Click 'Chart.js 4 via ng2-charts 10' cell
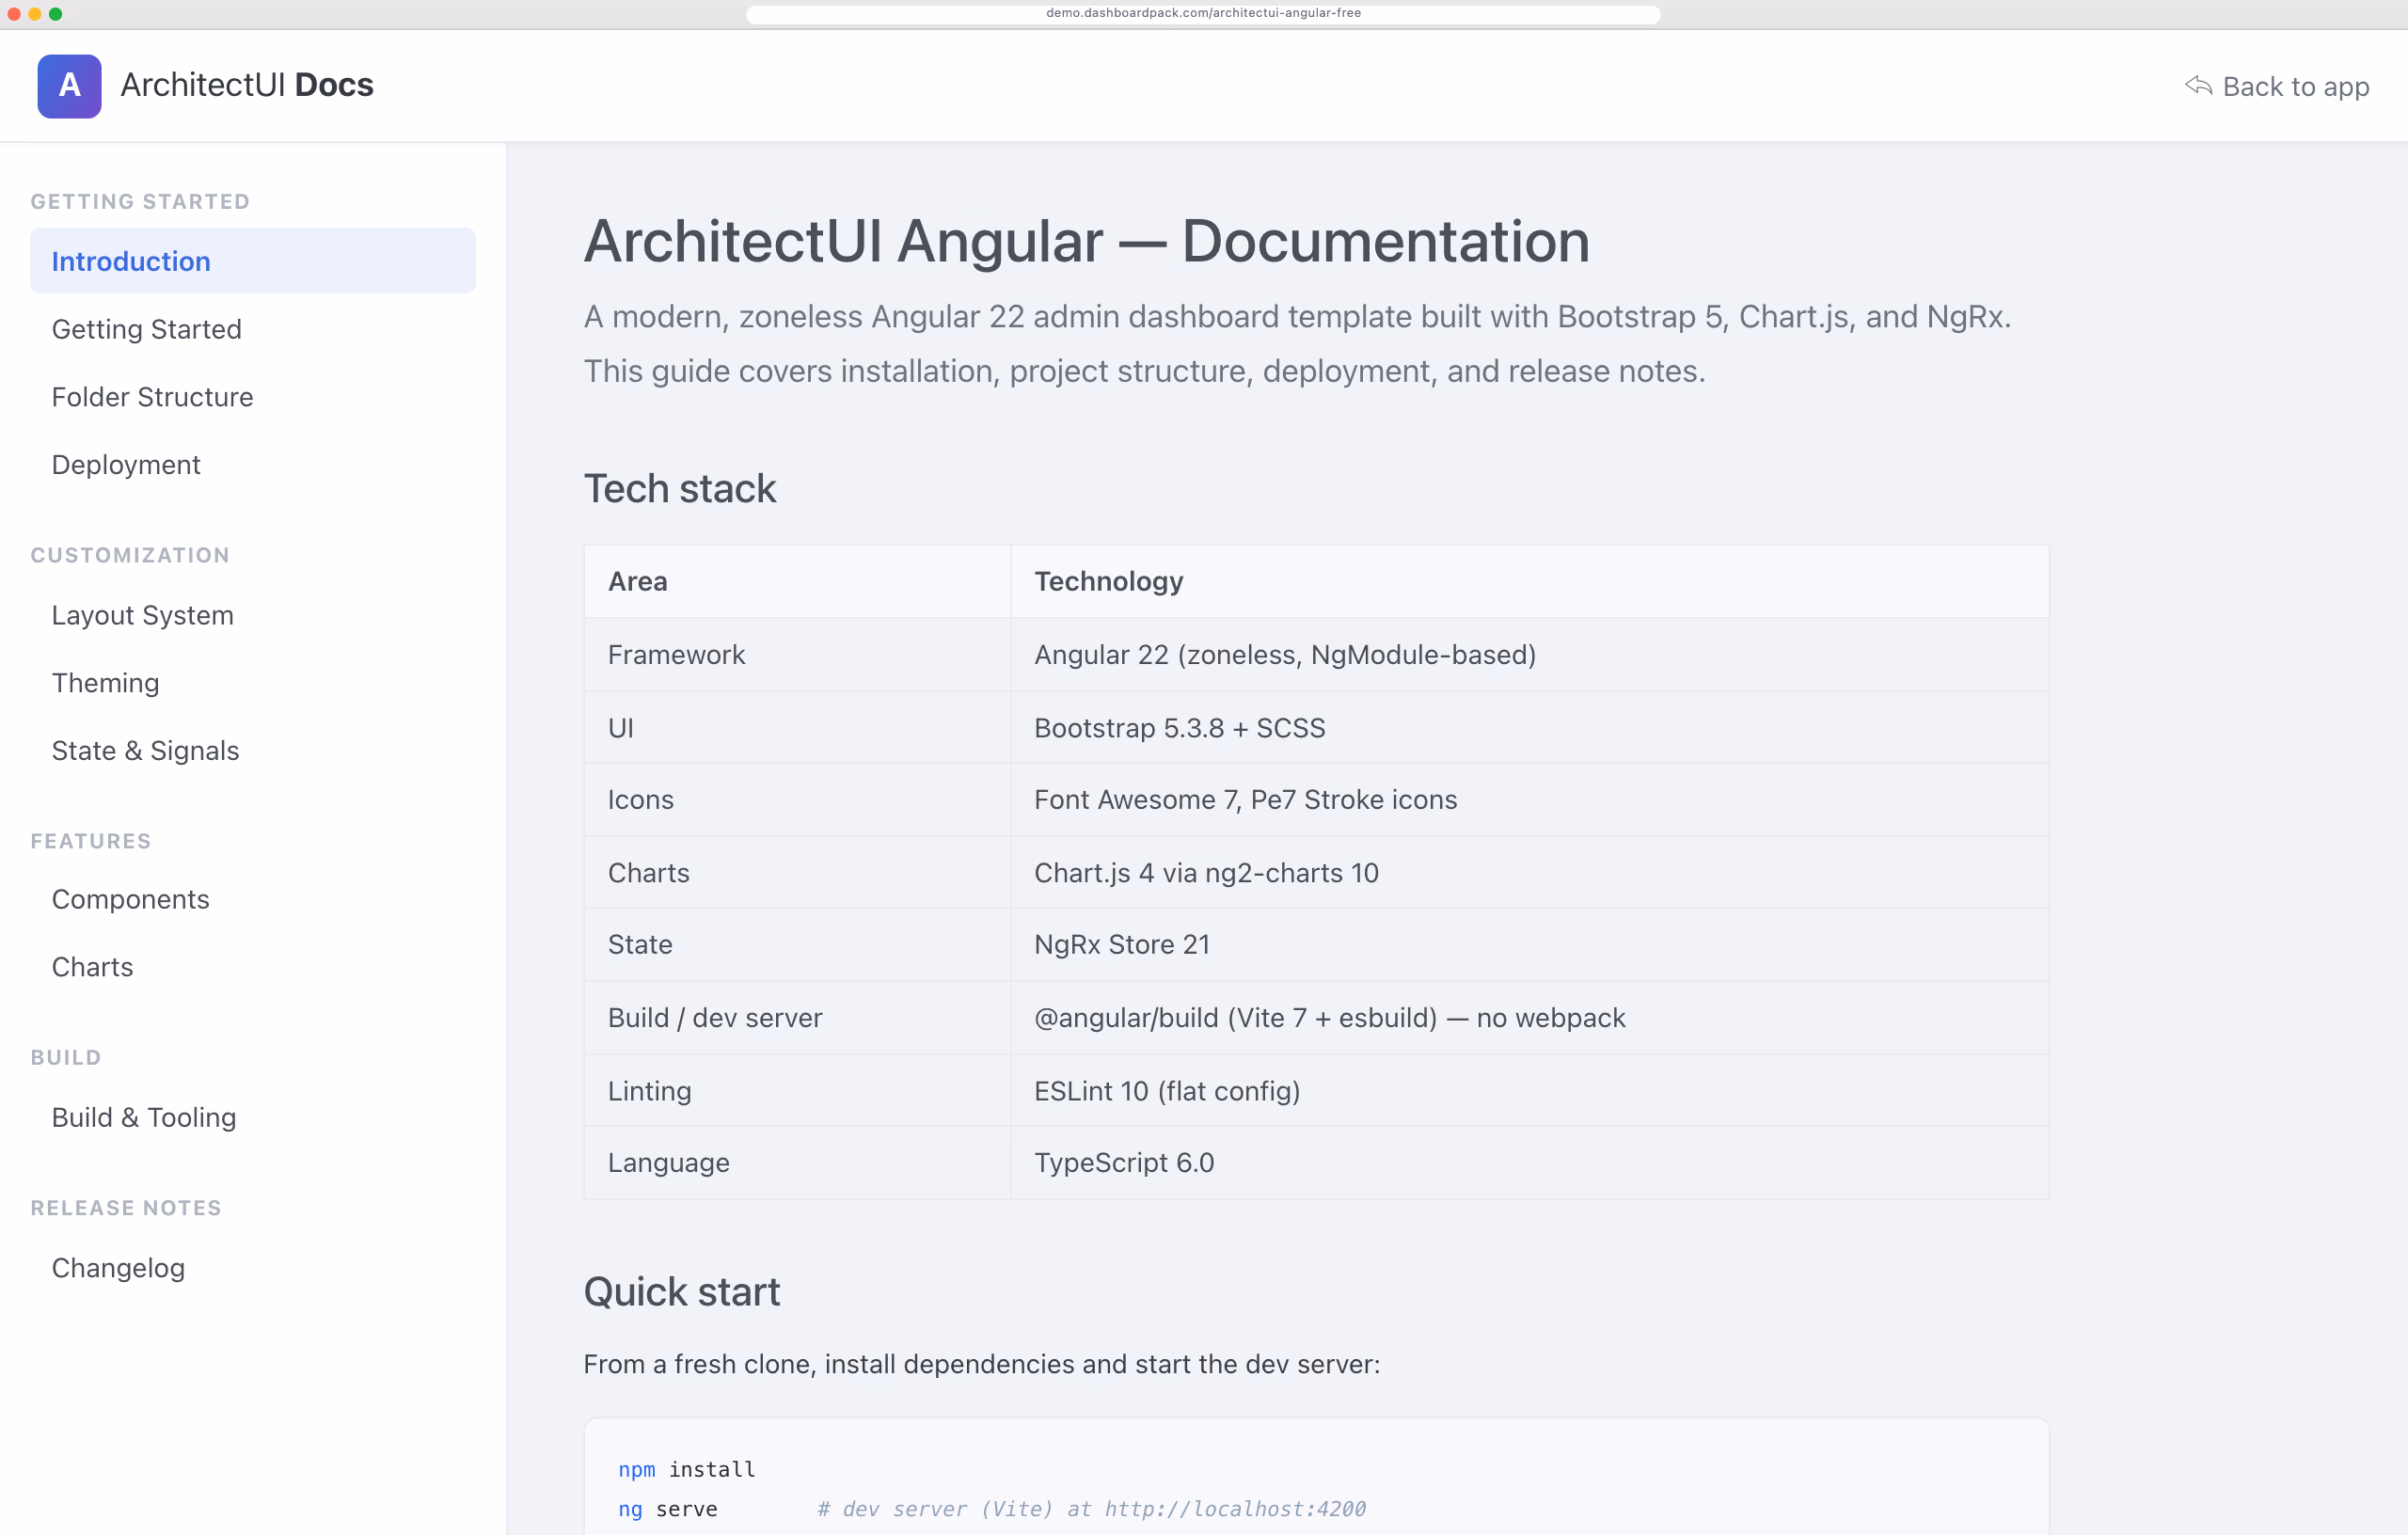 [1530, 873]
